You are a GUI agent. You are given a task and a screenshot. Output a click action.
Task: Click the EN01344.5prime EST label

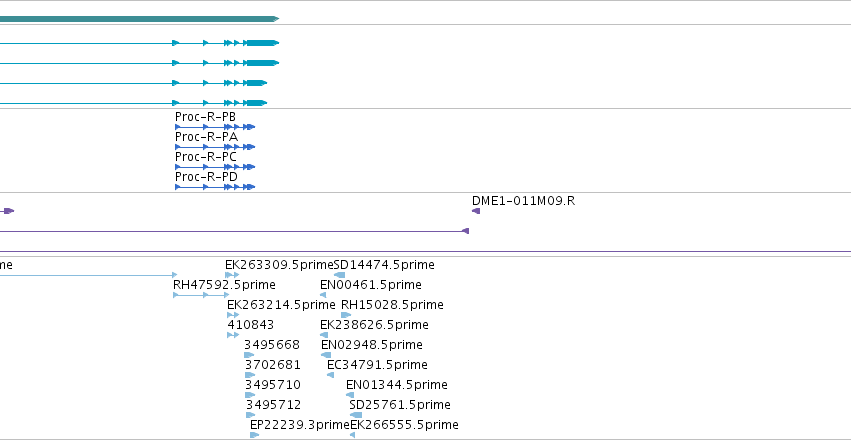397,385
